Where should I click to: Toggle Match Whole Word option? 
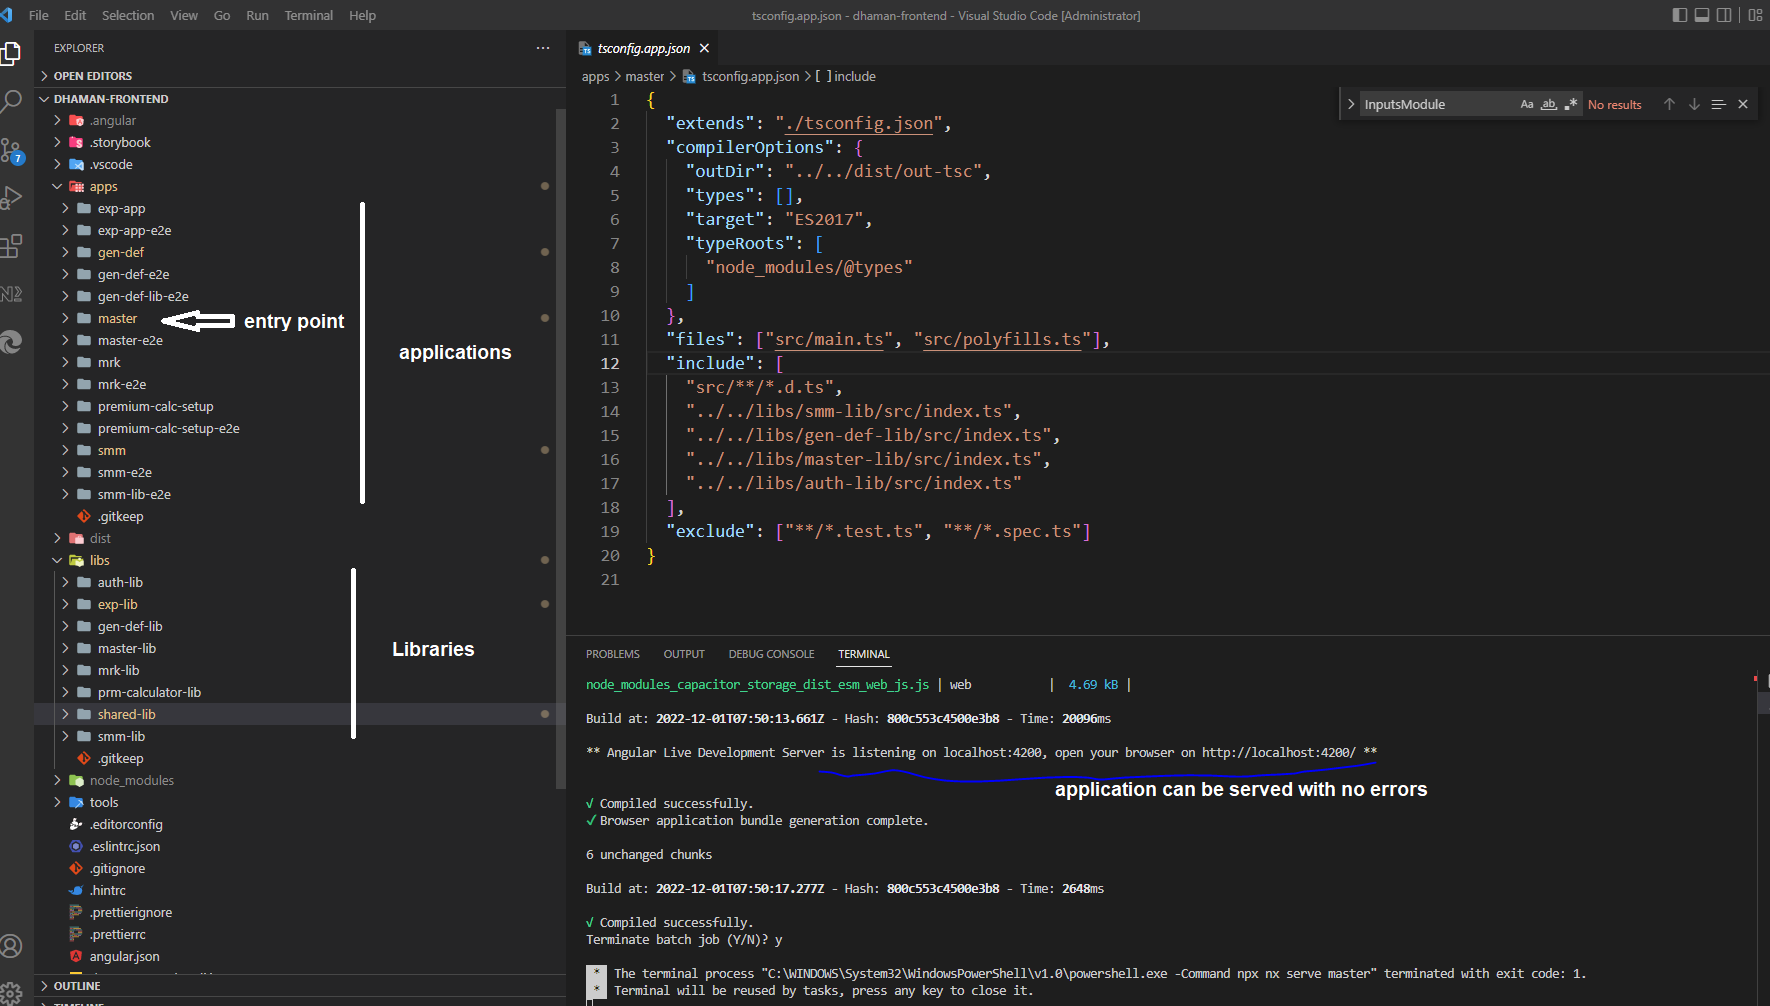[x=1549, y=104]
